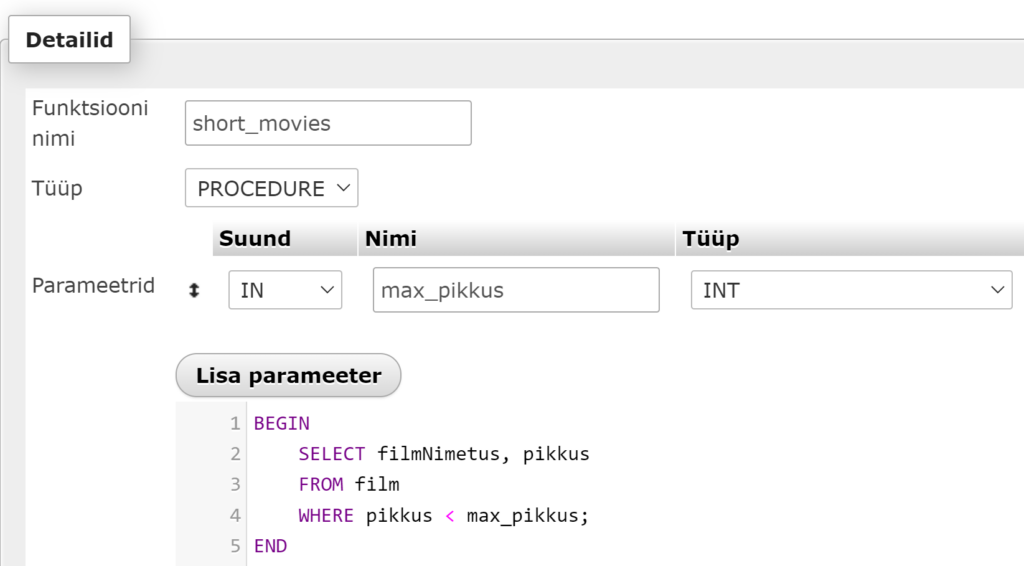Focus the short_movies function name field
Image resolution: width=1024 pixels, height=566 pixels.
coord(327,124)
